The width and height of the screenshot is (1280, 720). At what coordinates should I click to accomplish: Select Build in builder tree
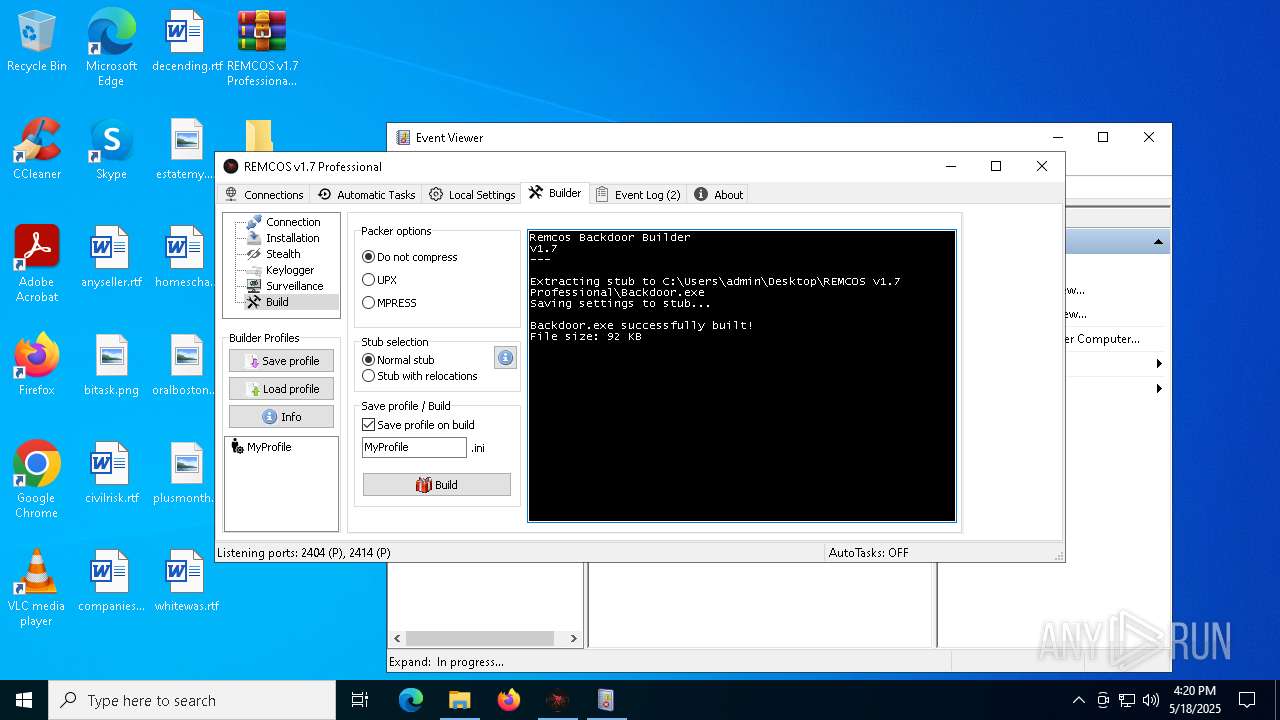(277, 302)
